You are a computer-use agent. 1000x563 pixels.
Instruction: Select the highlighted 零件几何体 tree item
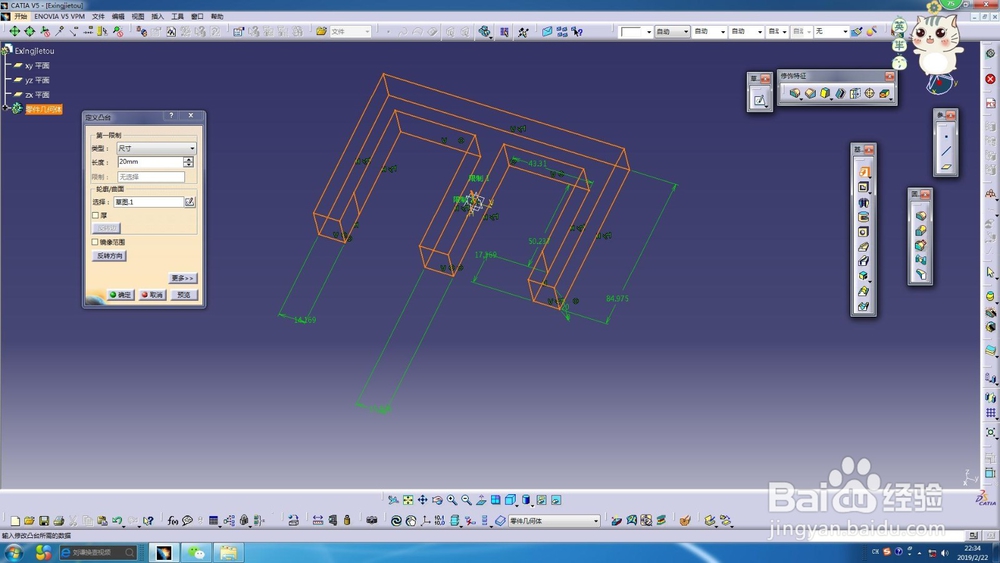(43, 110)
